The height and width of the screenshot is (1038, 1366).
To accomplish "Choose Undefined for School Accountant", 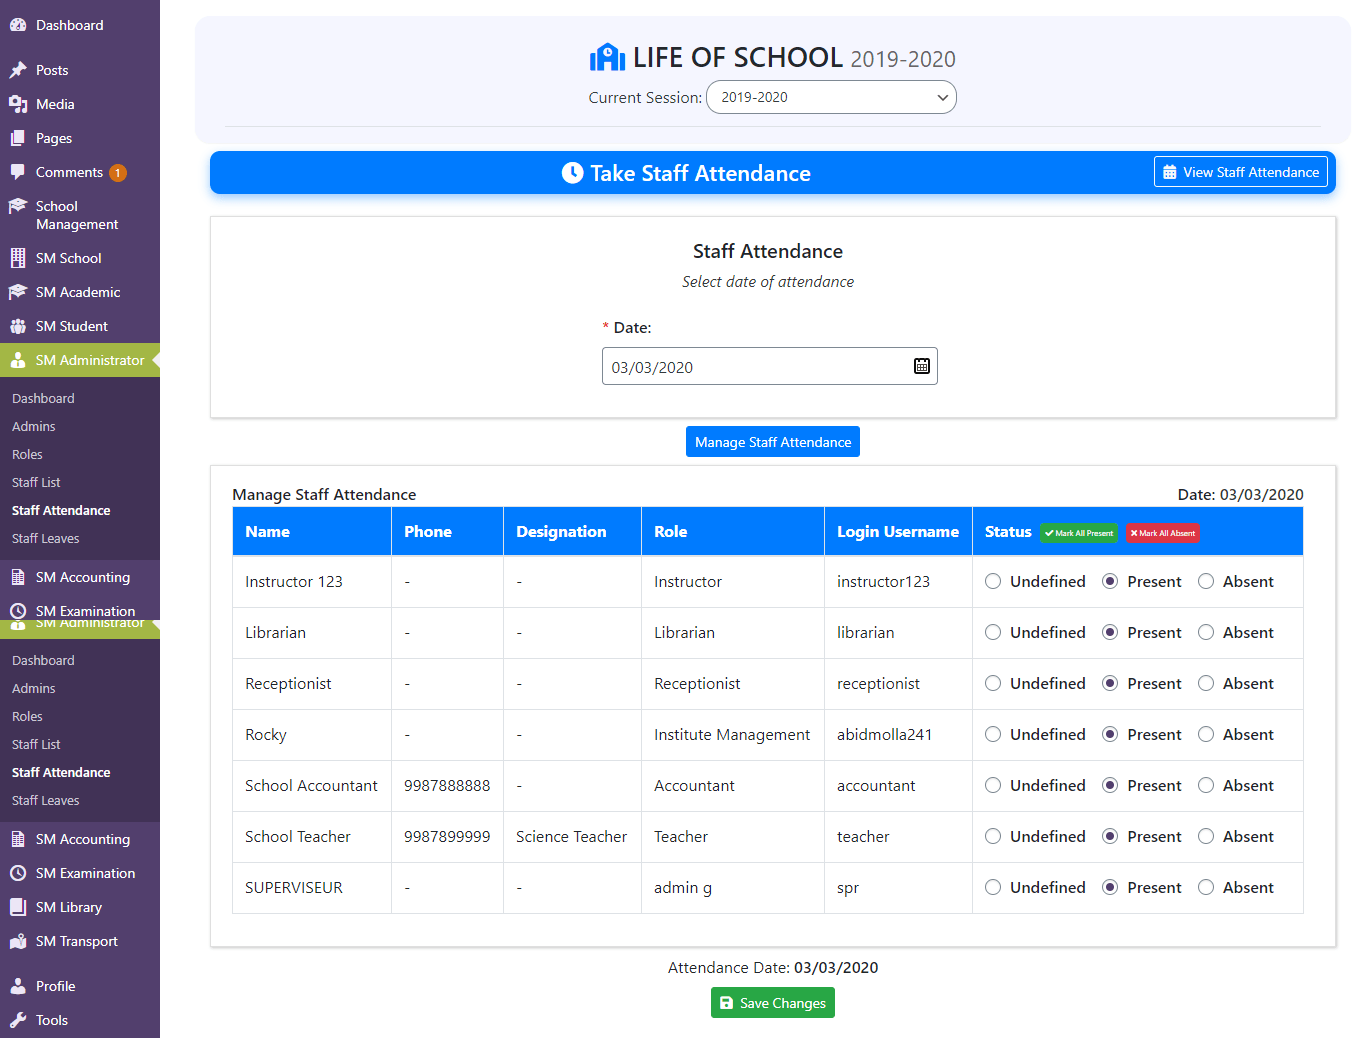I will (x=993, y=785).
